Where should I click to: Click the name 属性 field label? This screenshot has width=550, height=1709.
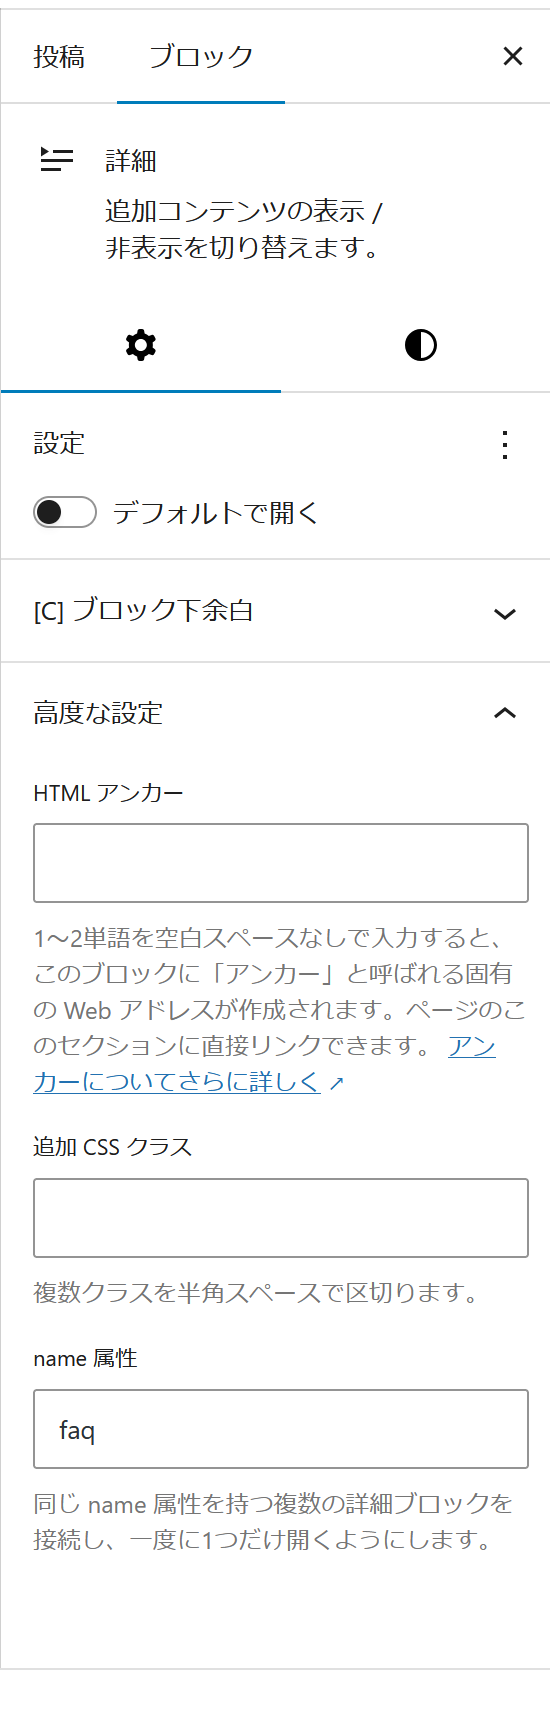(85, 1358)
